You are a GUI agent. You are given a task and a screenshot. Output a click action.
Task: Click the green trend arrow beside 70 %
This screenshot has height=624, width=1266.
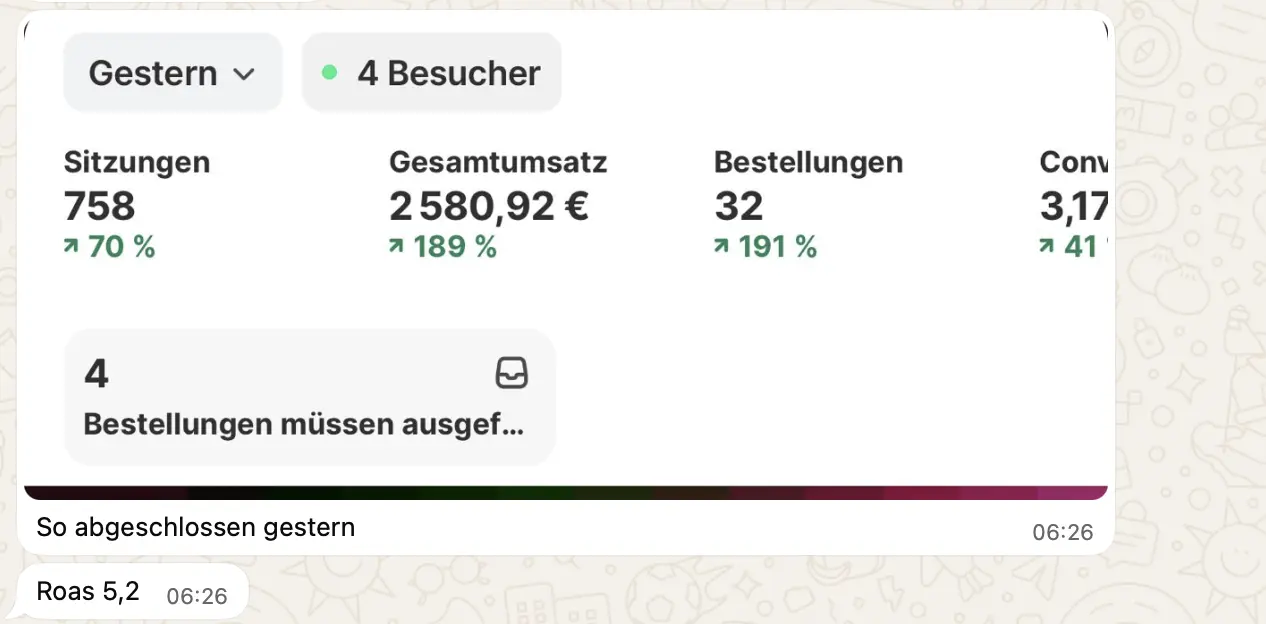click(x=70, y=246)
